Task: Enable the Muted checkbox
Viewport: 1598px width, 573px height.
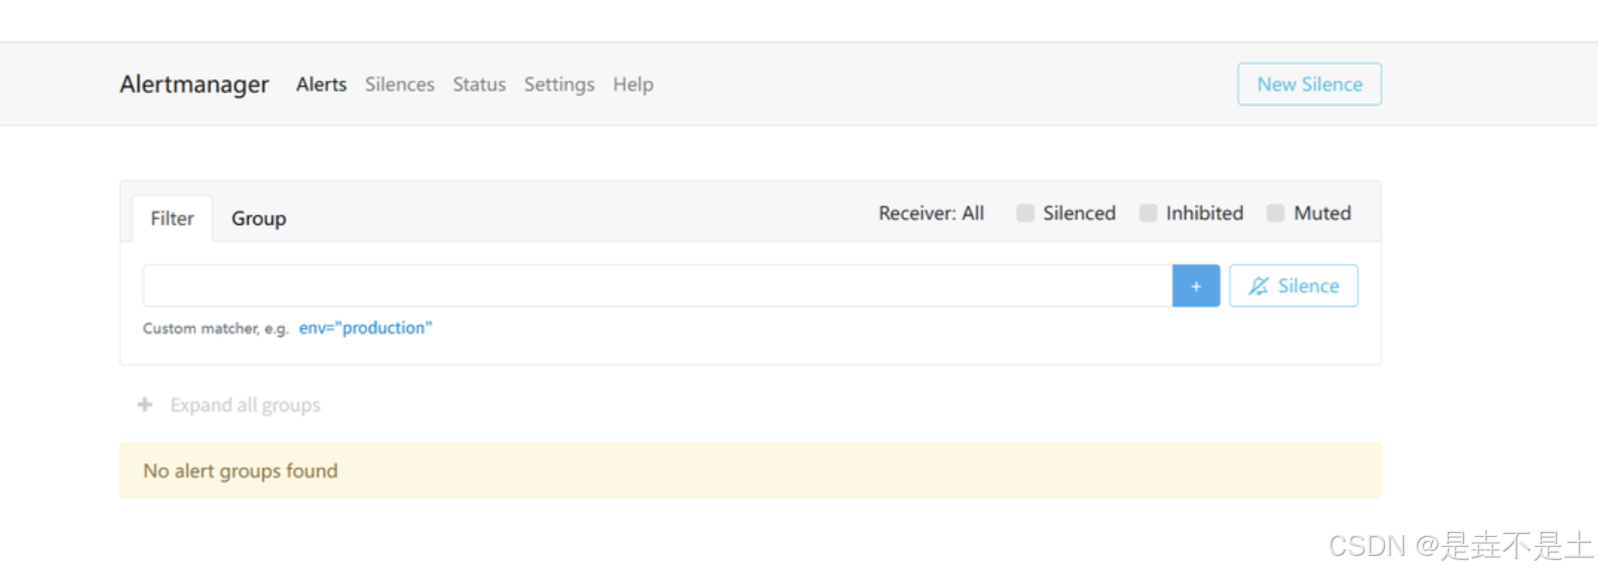Action: tap(1275, 213)
